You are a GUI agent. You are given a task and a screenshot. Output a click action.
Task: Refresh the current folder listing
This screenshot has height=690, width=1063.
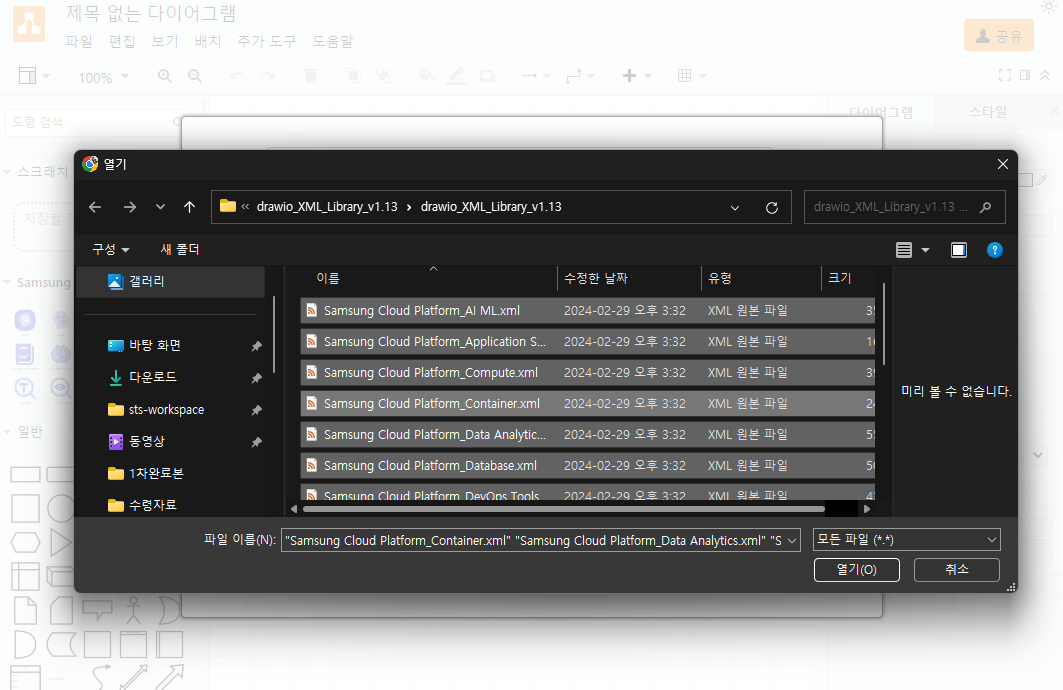point(771,207)
